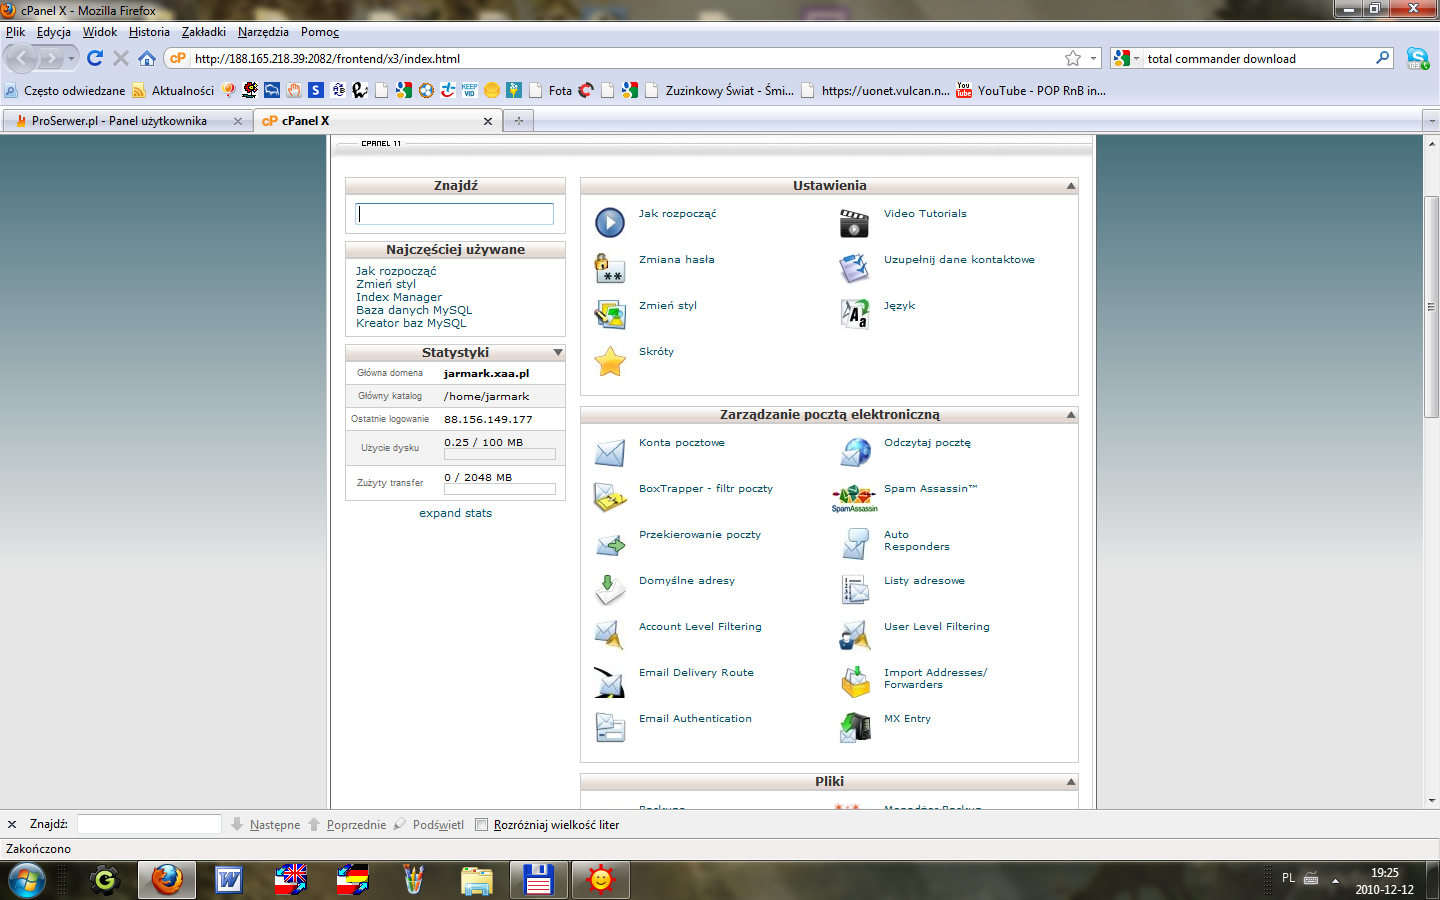Collapse the Zarządzanie pocztą elektroniczną section
1440x900 pixels.
(1071, 415)
